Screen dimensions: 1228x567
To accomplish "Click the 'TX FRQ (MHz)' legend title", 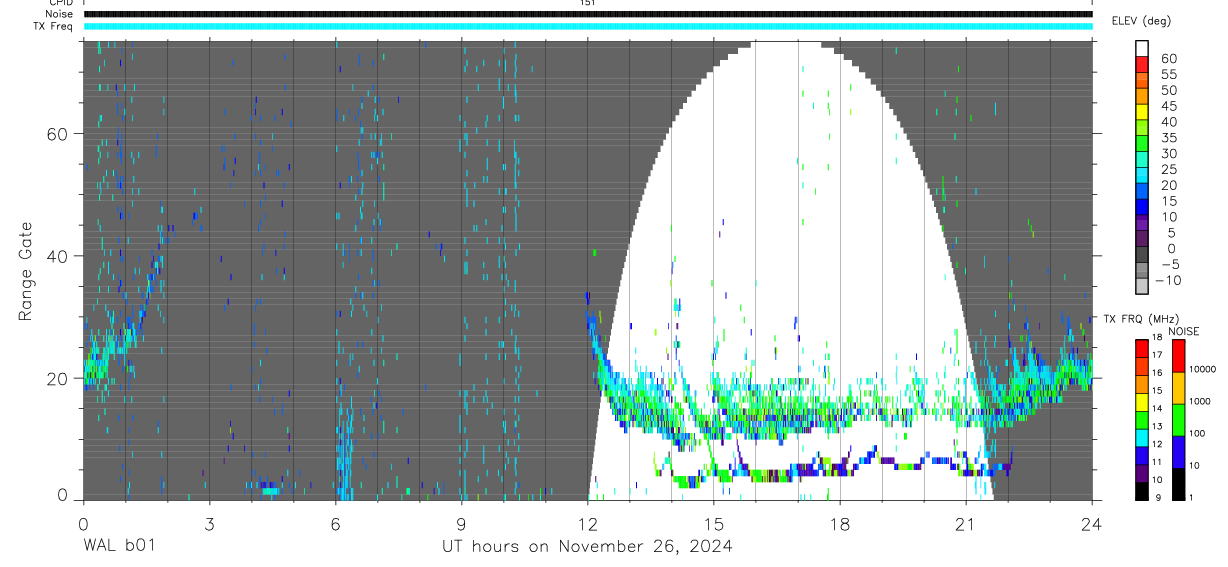I will [1141, 319].
